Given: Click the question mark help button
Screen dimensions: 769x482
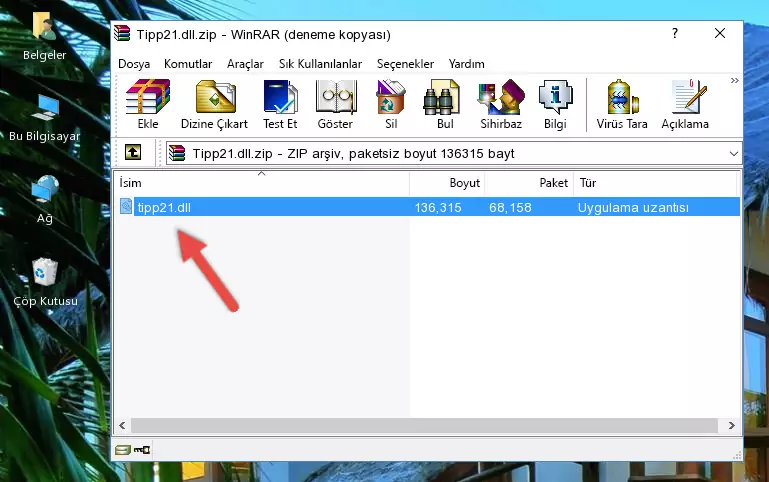Looking at the screenshot, I should 675,33.
